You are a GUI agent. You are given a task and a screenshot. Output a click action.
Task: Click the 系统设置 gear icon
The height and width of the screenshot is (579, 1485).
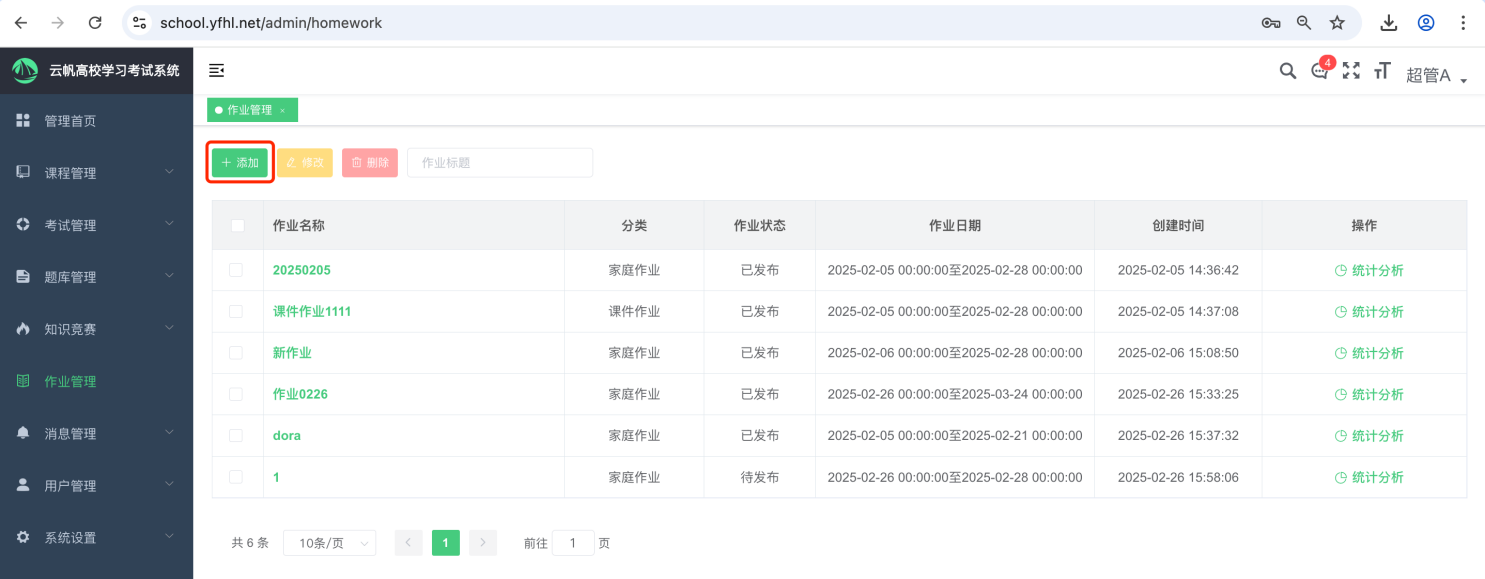[23, 537]
